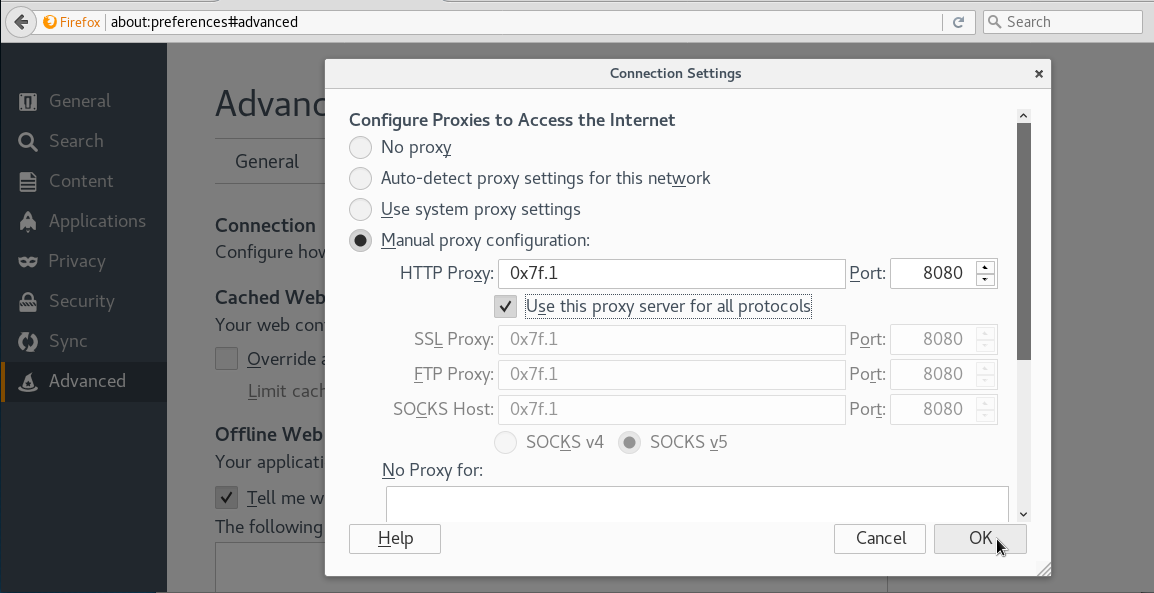Click the reload page icon
Screen dimensions: 1154x593
(958, 22)
